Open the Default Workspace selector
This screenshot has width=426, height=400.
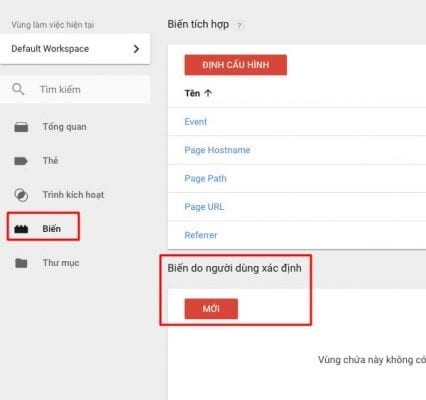click(75, 49)
